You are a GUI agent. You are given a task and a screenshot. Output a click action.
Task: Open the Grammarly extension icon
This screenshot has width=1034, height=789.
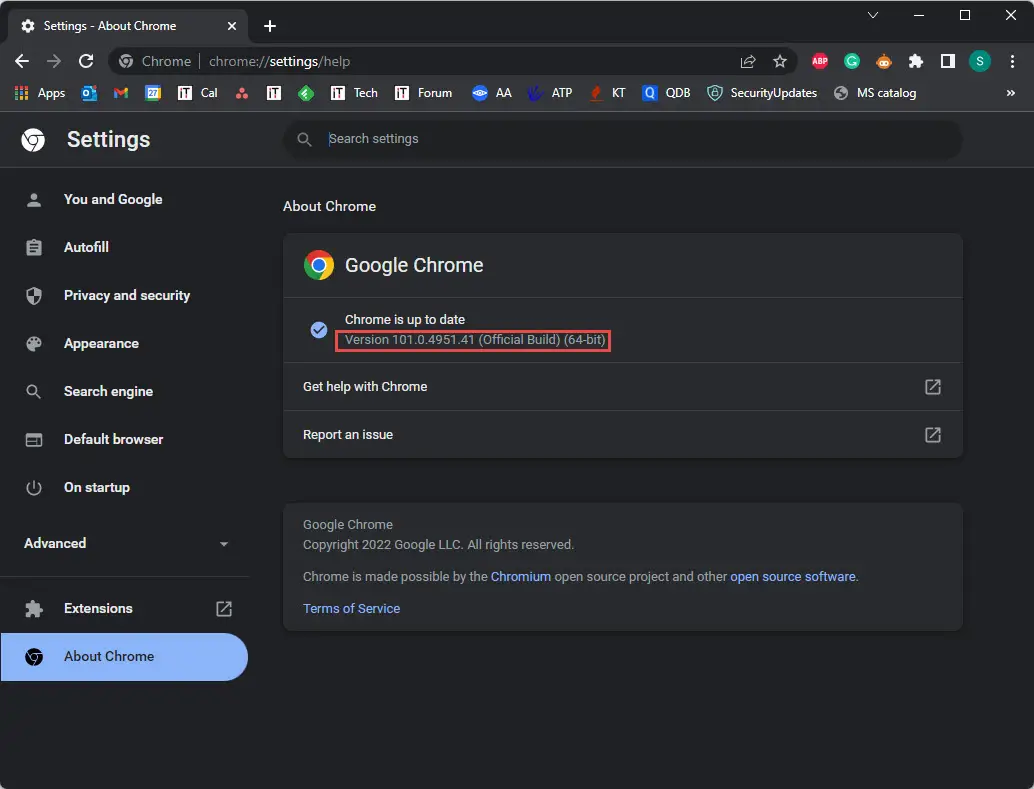click(852, 61)
